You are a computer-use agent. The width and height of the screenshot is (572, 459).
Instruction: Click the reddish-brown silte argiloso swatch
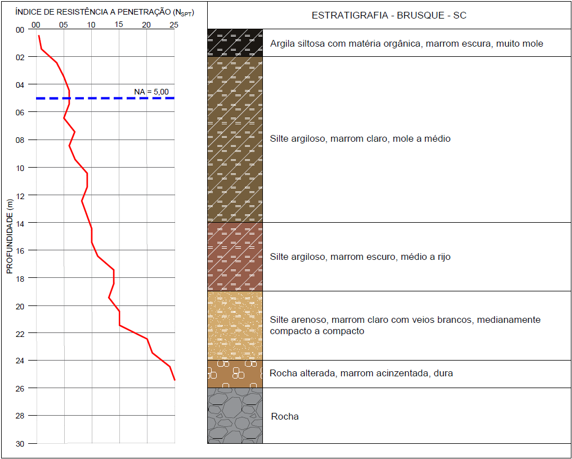(235, 257)
